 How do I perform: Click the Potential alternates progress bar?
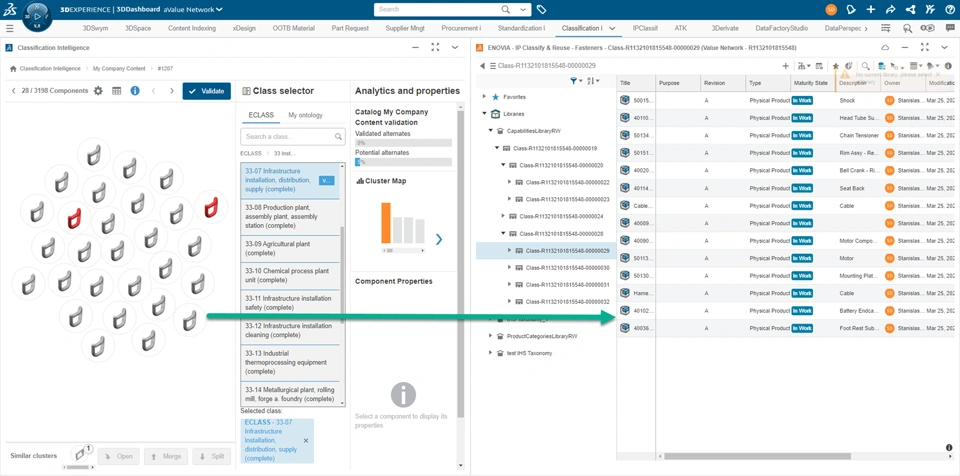click(403, 162)
